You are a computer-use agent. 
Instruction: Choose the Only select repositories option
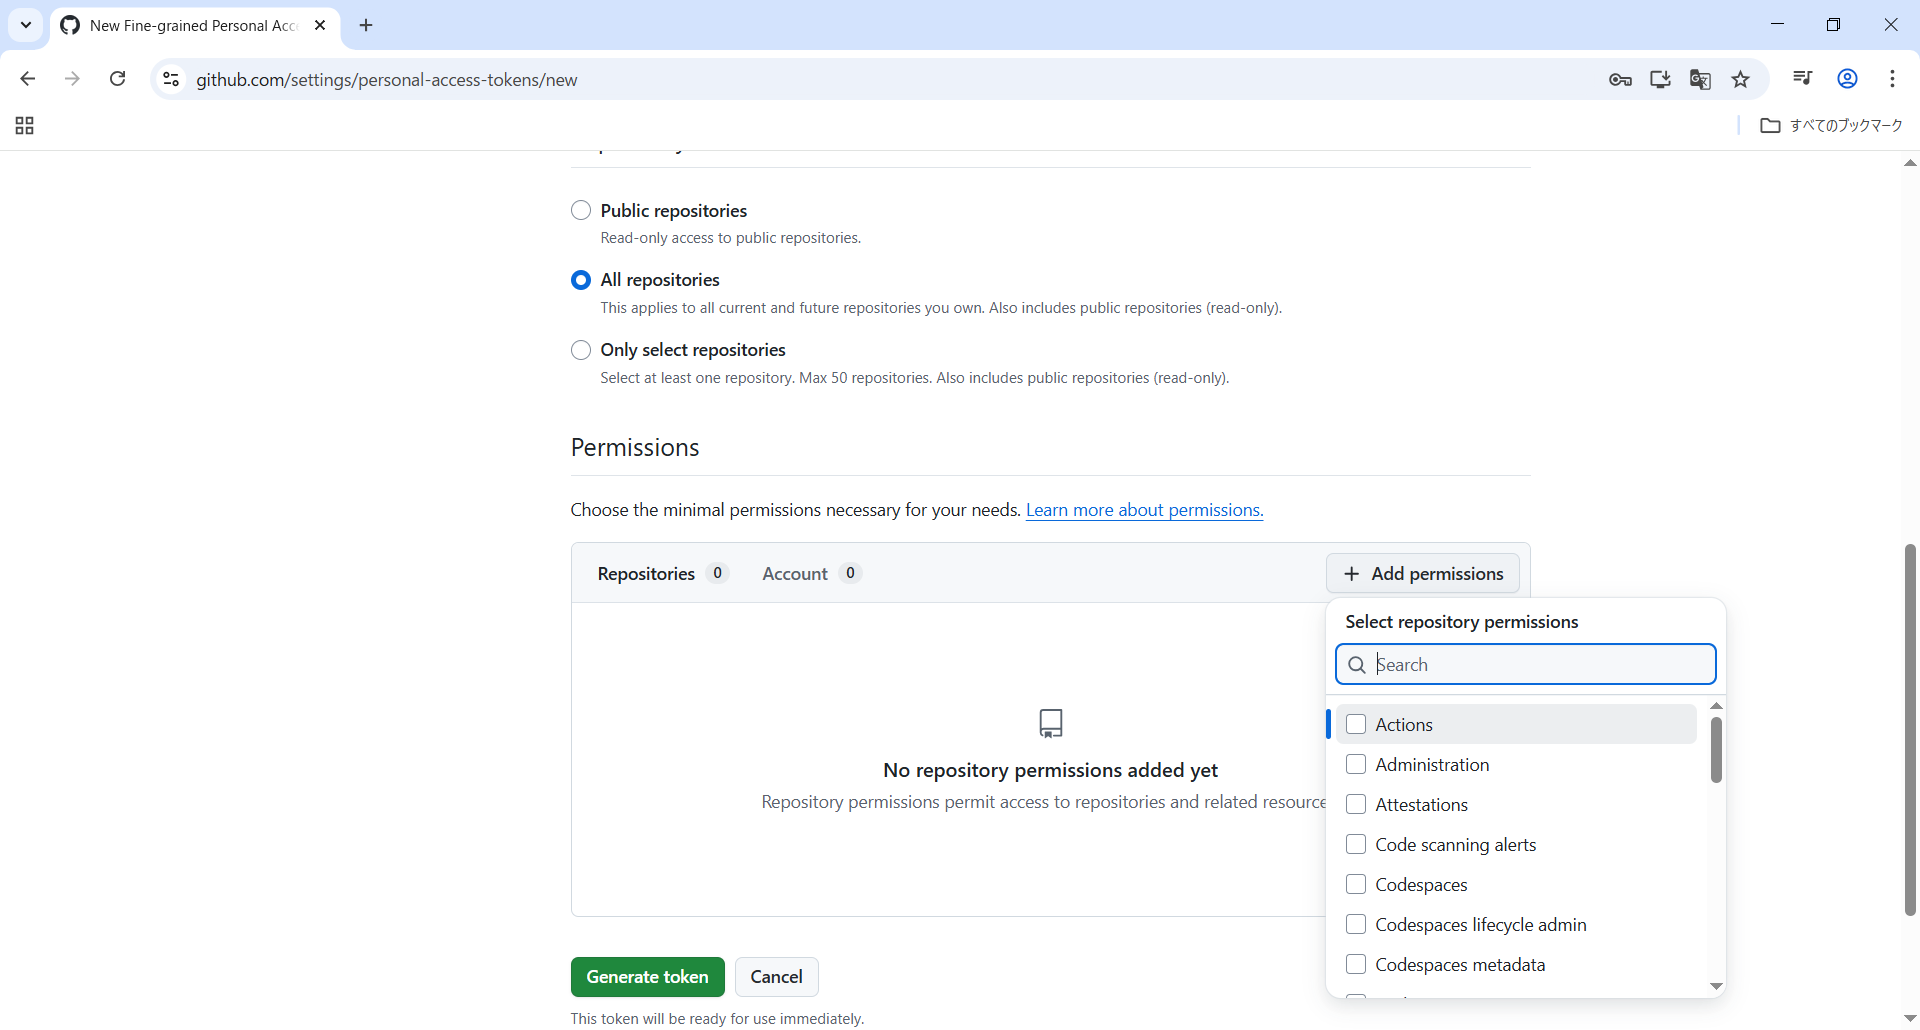581,350
